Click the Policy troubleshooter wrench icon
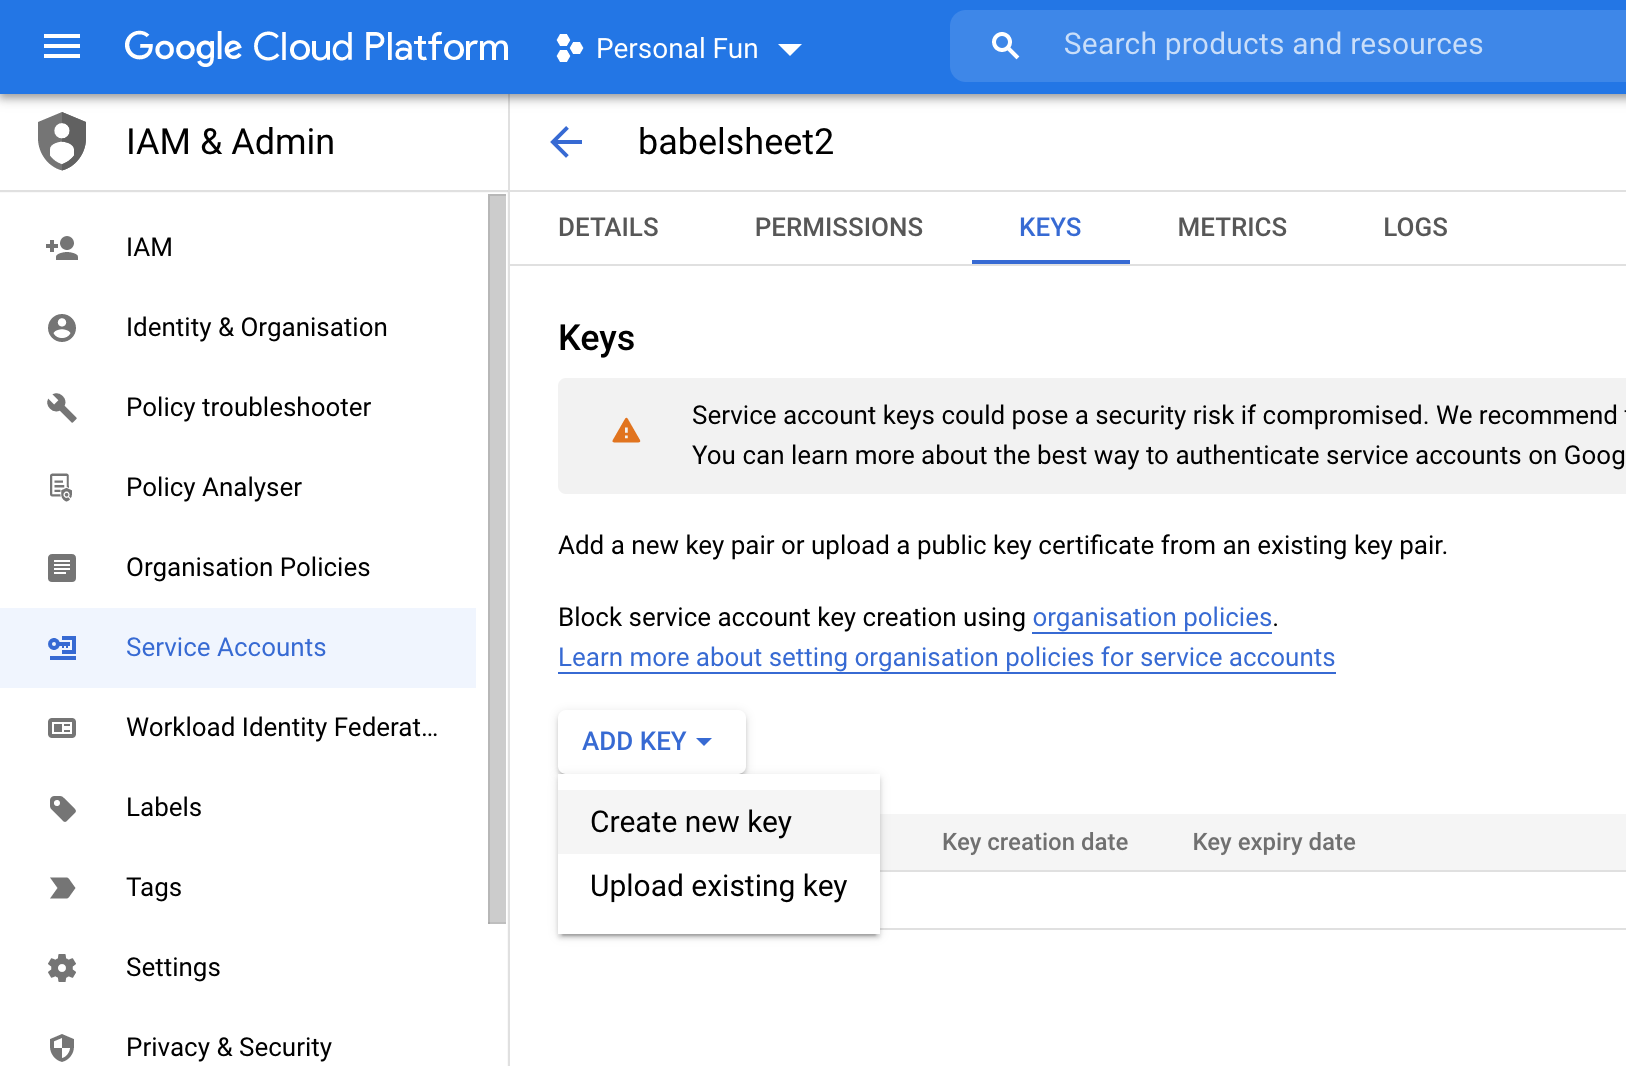 62,407
